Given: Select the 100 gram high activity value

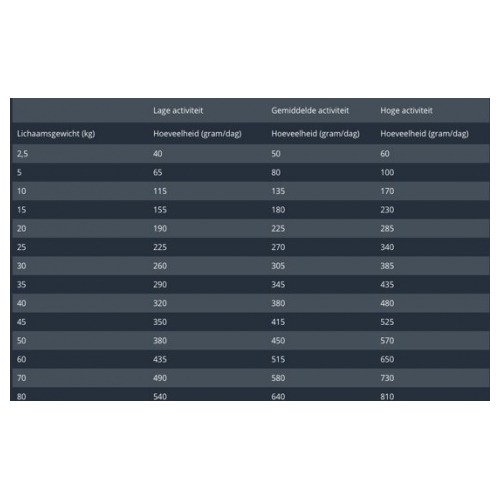Looking at the screenshot, I should click(x=387, y=172).
